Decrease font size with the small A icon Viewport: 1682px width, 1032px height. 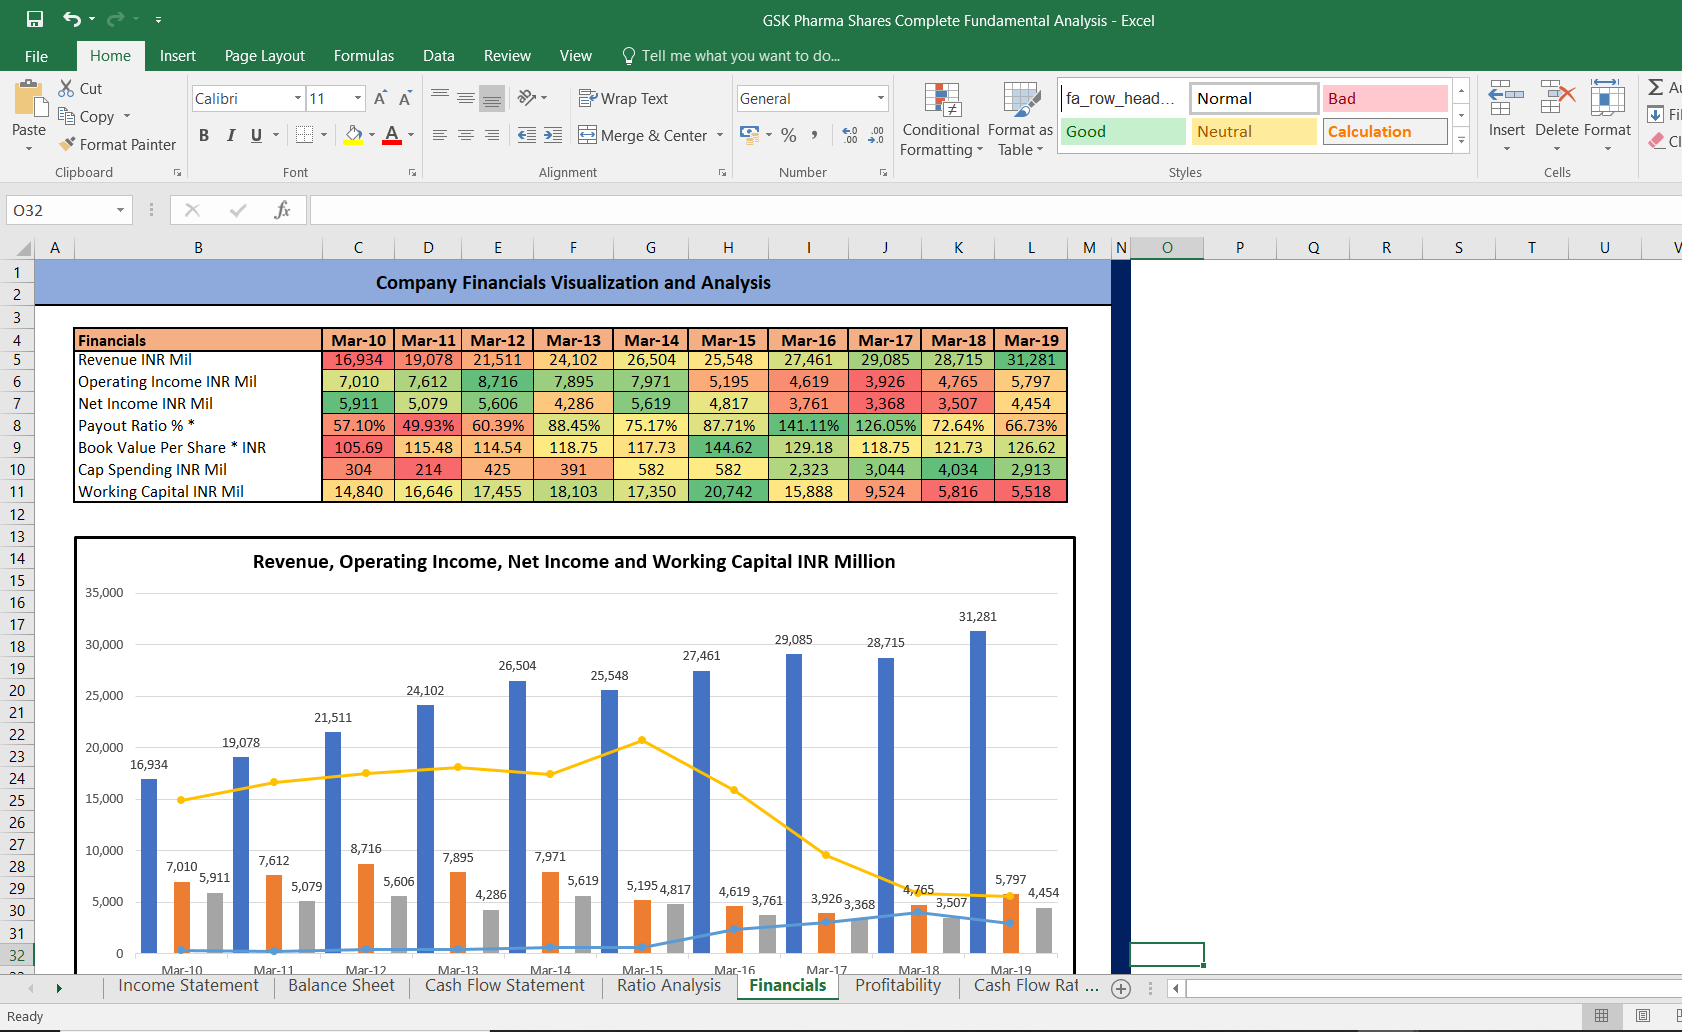point(405,98)
